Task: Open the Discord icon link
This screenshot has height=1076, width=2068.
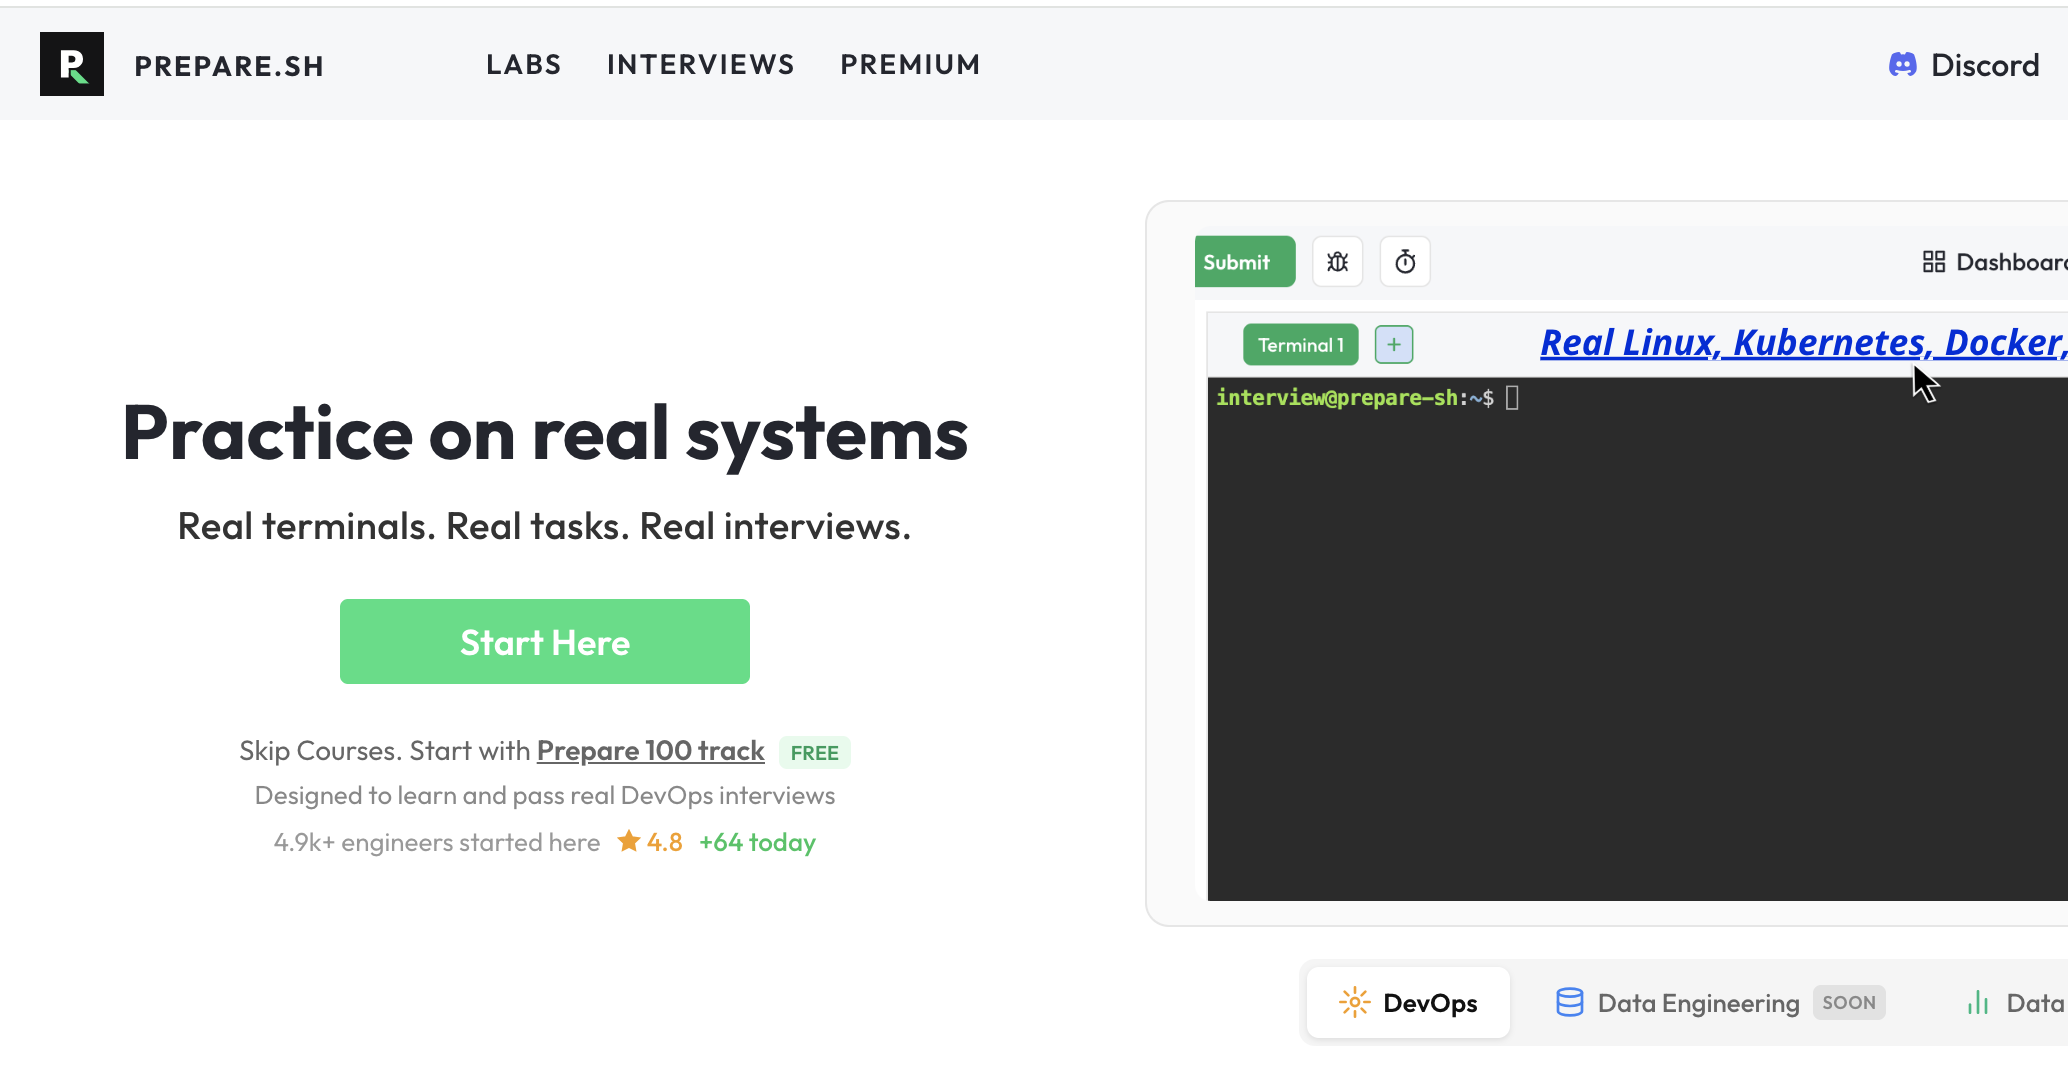Action: click(x=1902, y=65)
